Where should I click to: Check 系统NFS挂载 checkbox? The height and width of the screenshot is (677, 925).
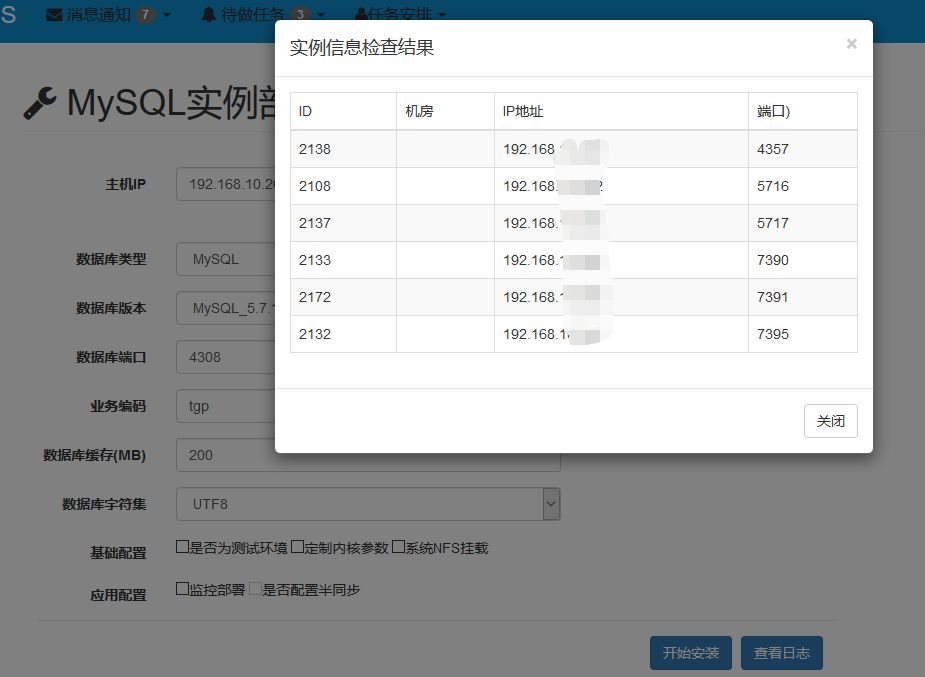398,547
